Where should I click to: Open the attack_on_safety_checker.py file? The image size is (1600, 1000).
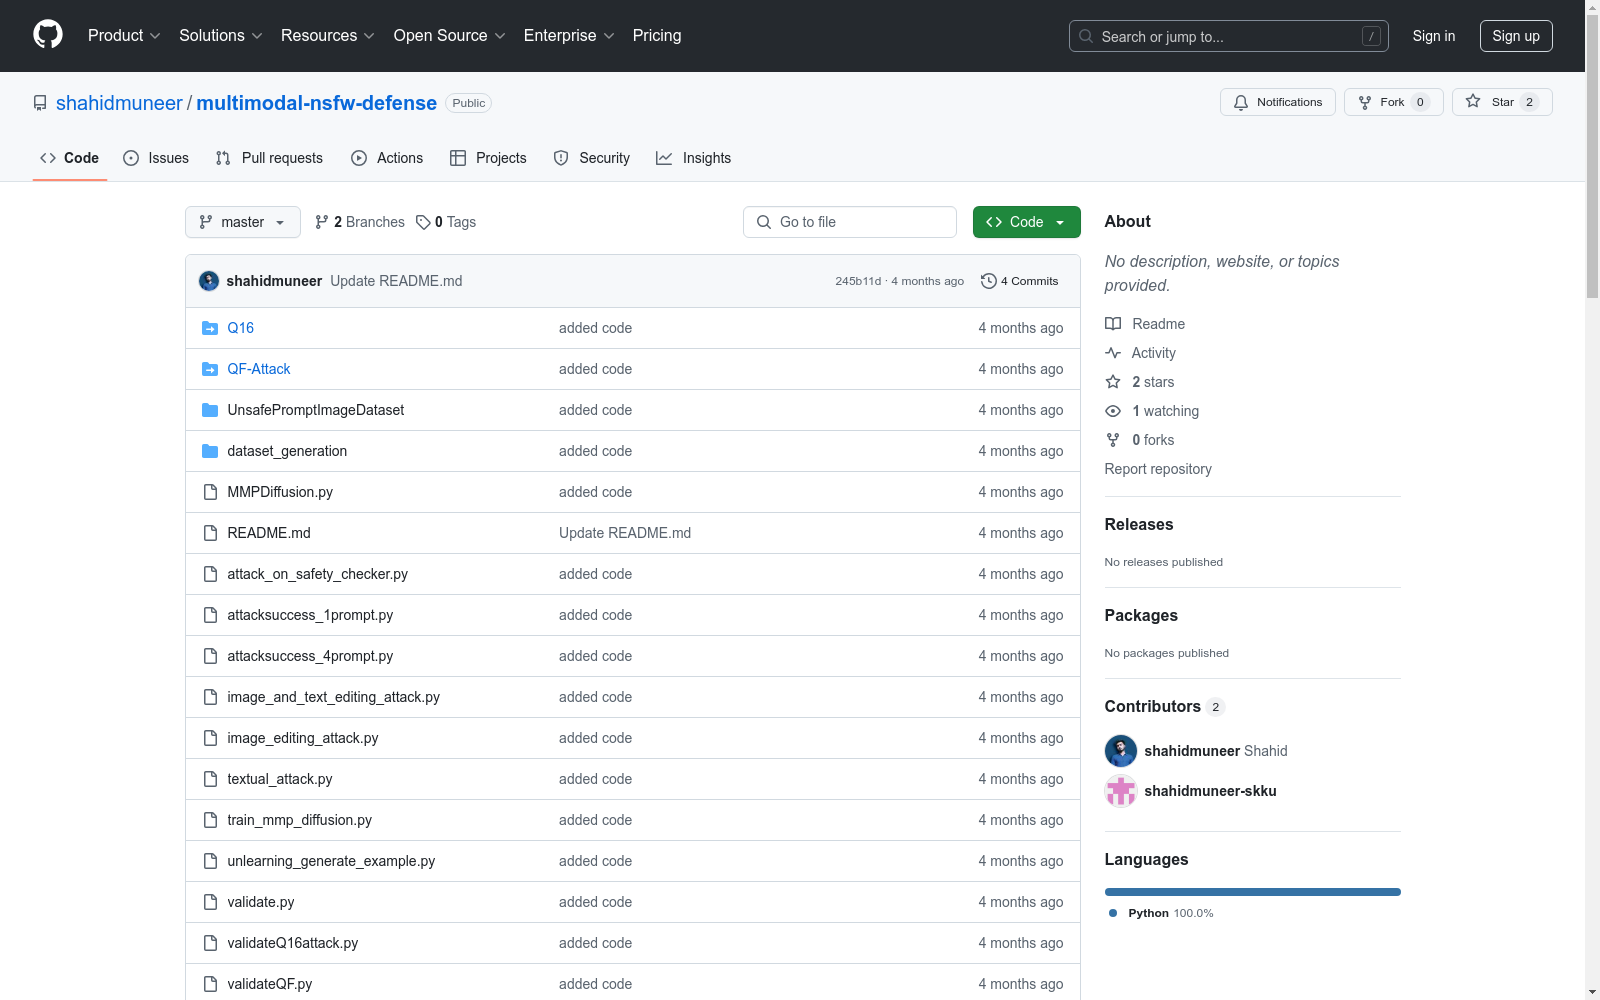(x=318, y=574)
